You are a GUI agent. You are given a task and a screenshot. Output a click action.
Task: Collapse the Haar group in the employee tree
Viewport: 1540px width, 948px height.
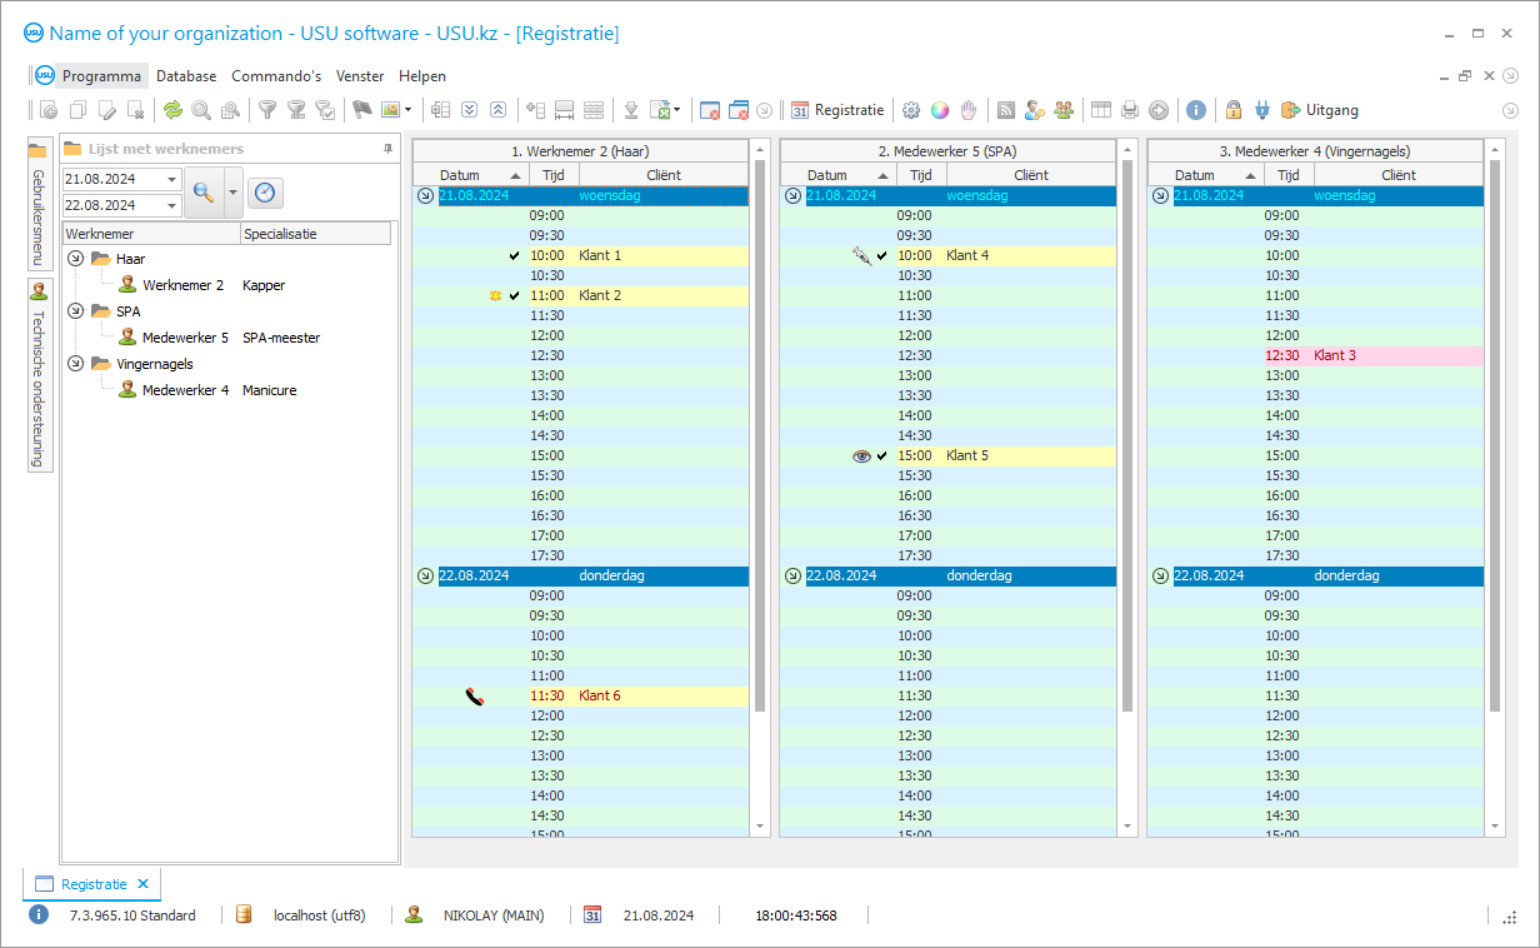tap(75, 258)
